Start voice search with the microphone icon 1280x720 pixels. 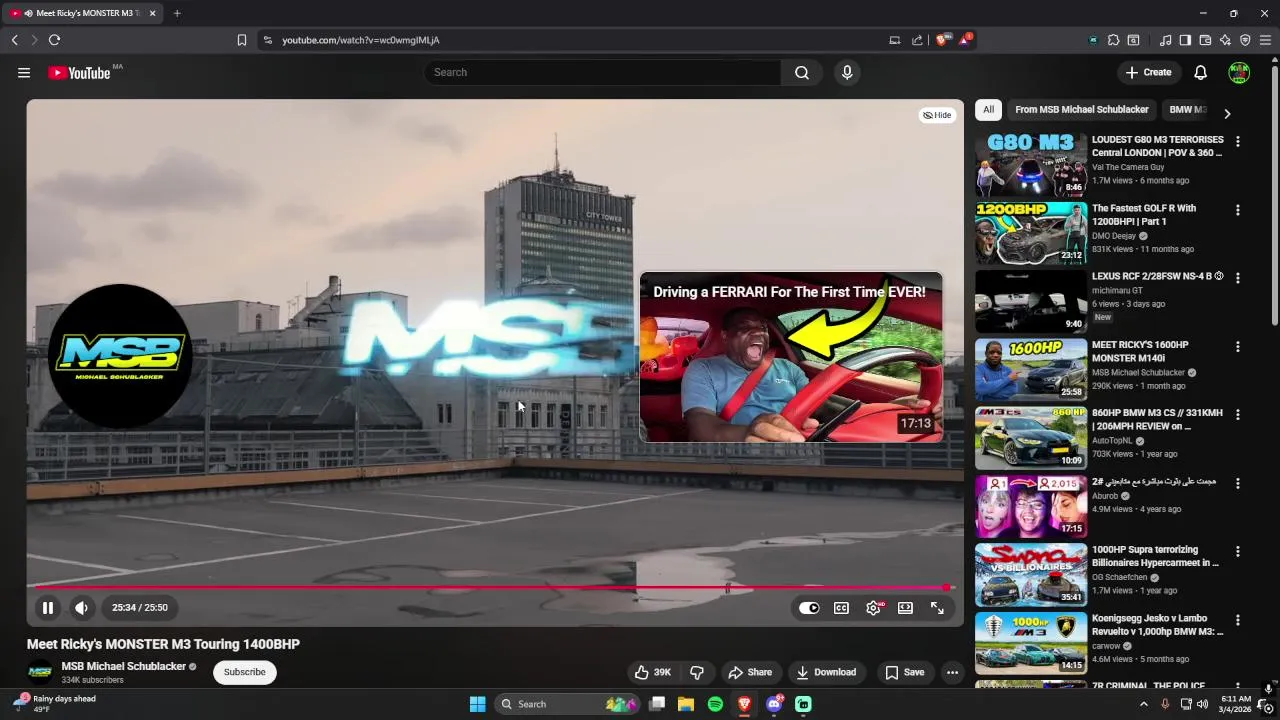[x=847, y=72]
